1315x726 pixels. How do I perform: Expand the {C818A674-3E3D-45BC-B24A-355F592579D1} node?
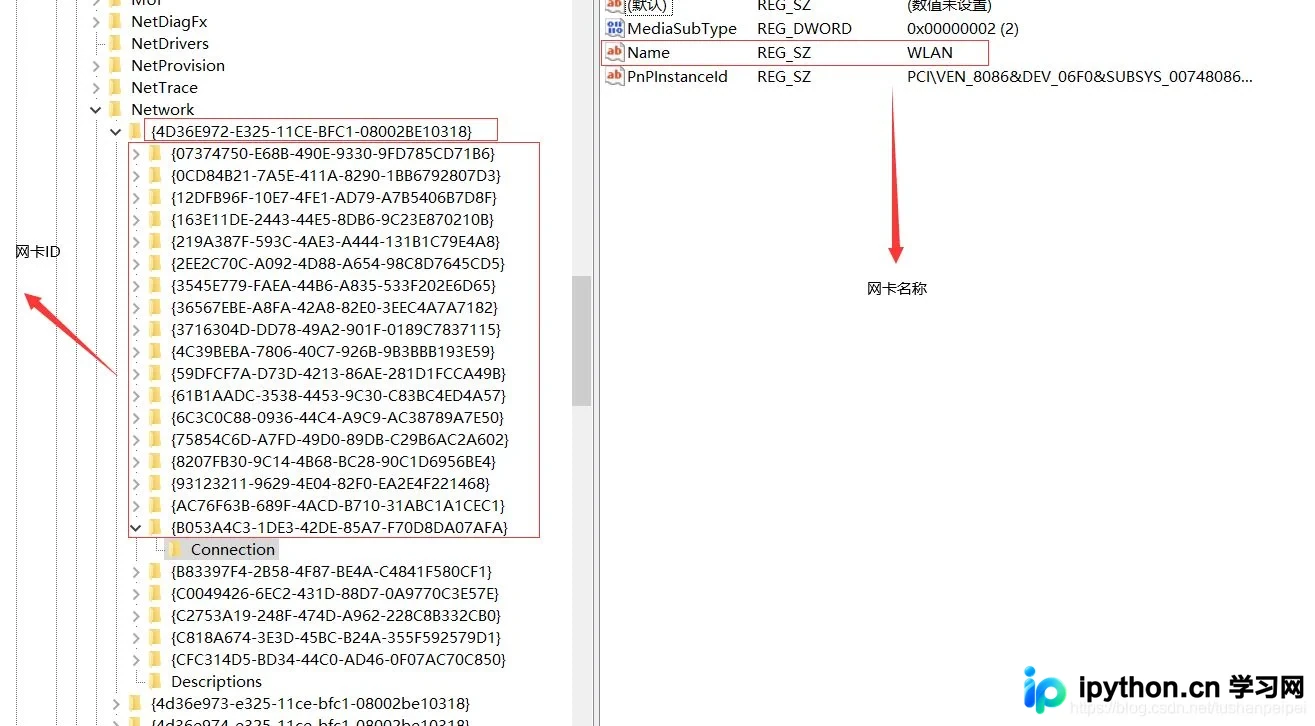tap(136, 637)
